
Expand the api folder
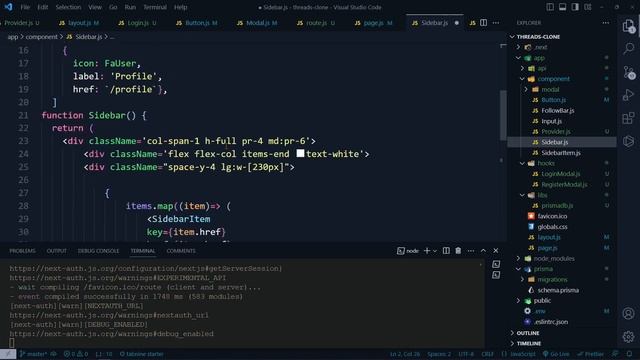522,69
